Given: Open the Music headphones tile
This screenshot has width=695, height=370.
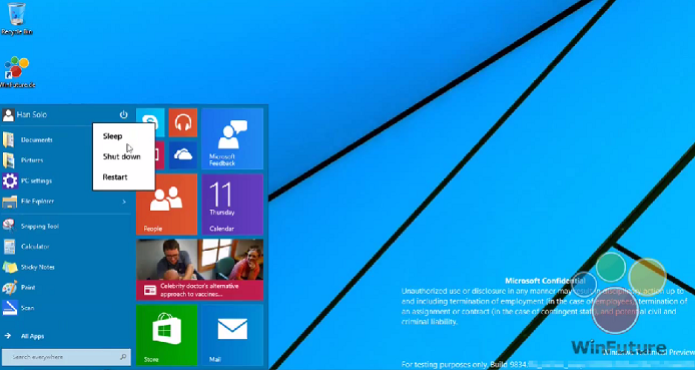Looking at the screenshot, I should pyautogui.click(x=183, y=123).
